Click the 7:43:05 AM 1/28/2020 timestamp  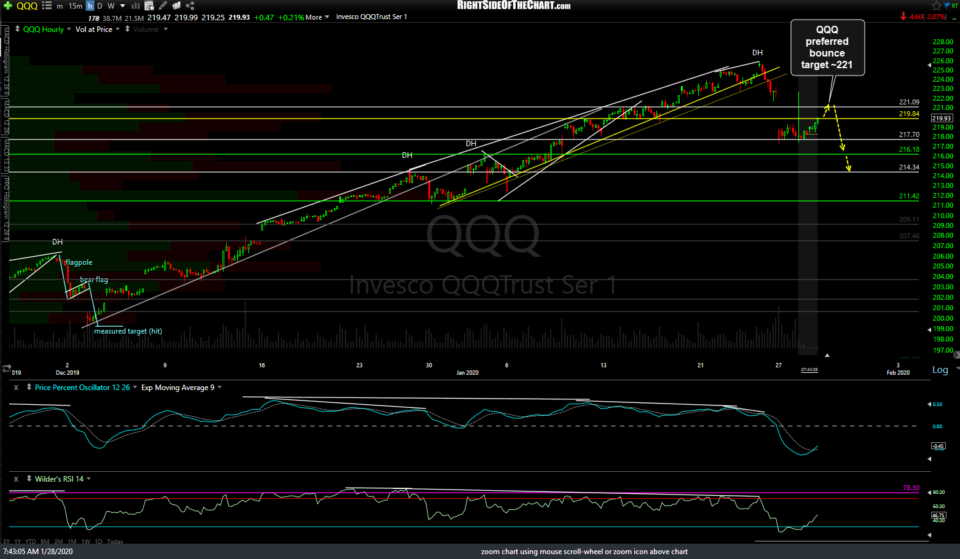coord(37,552)
